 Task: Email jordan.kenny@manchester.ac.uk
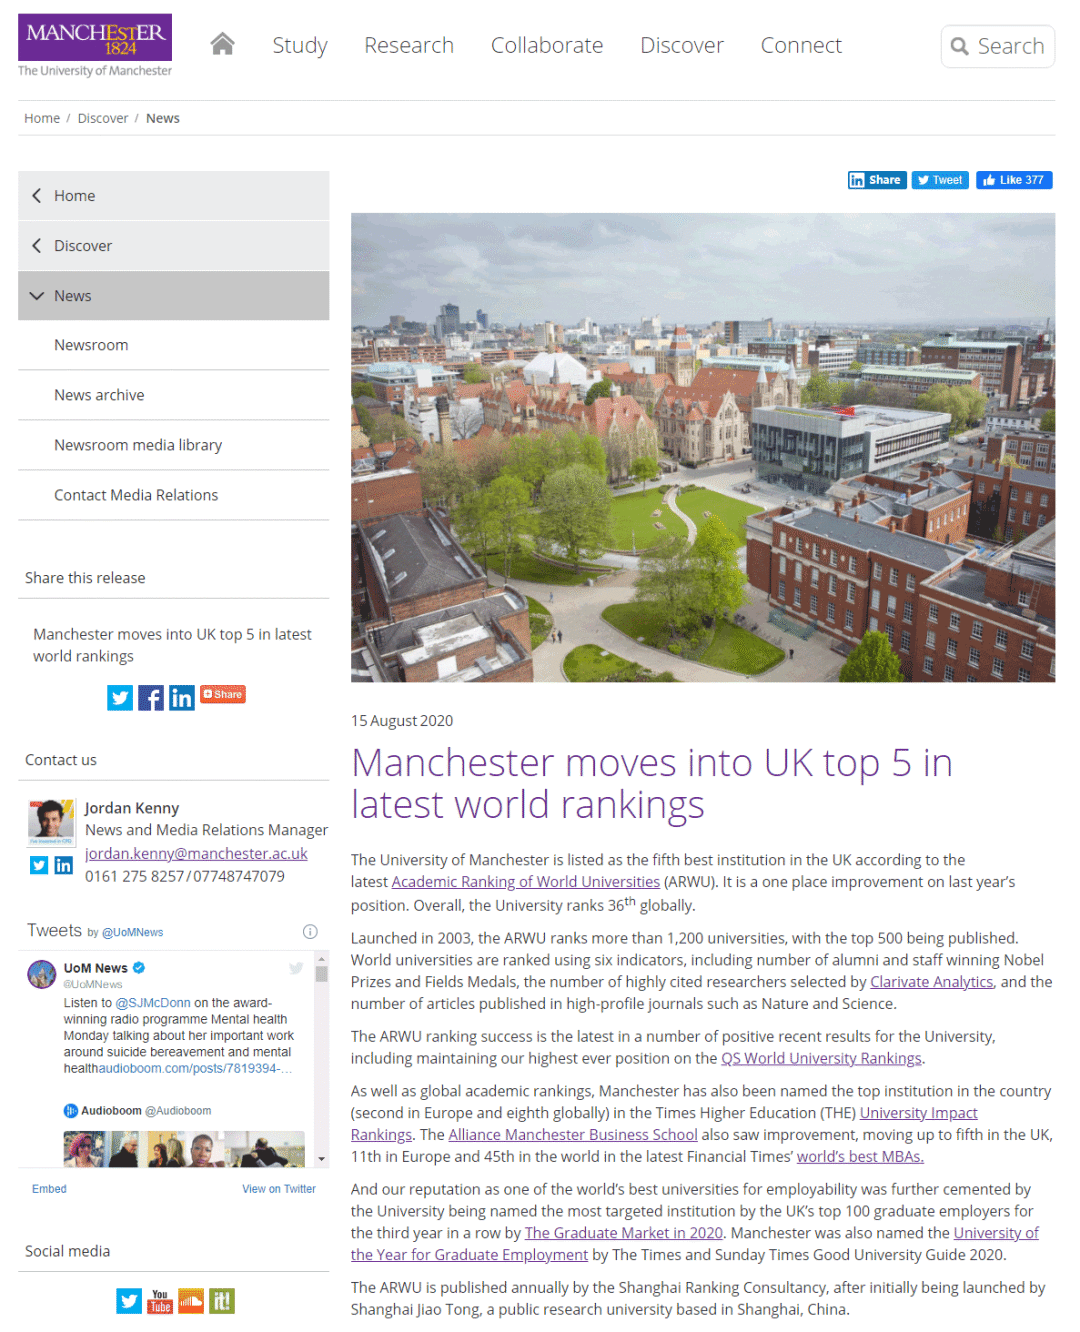point(196,853)
